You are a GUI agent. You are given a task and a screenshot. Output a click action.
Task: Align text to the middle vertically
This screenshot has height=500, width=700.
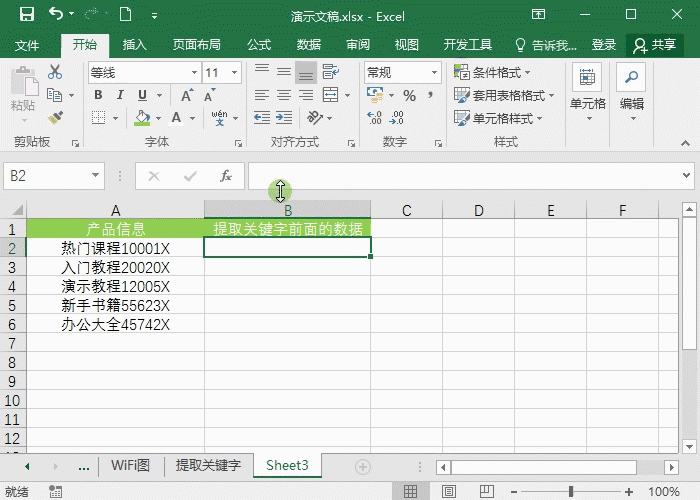(x=284, y=71)
